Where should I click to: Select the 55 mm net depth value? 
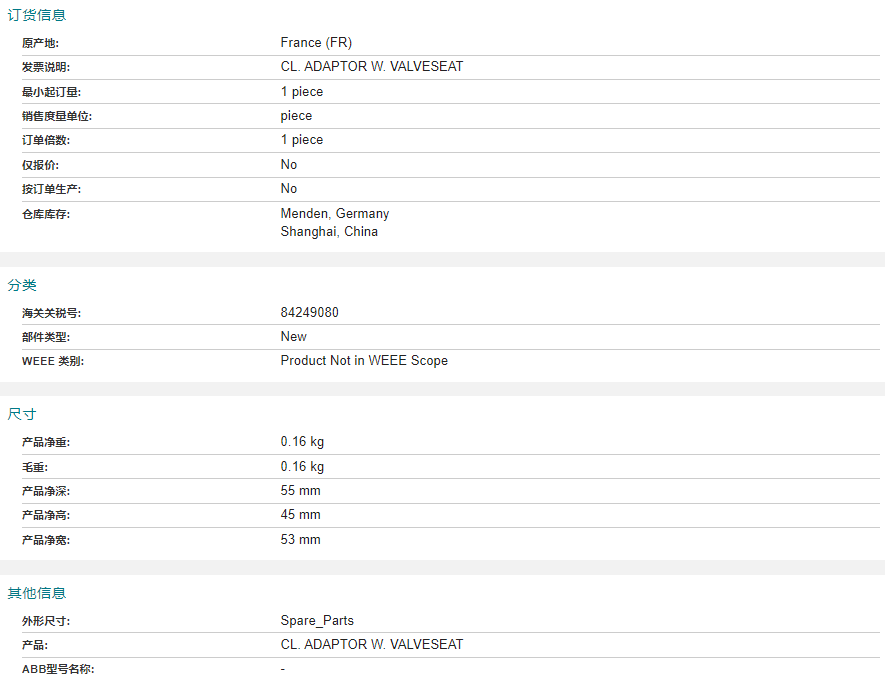click(300, 491)
